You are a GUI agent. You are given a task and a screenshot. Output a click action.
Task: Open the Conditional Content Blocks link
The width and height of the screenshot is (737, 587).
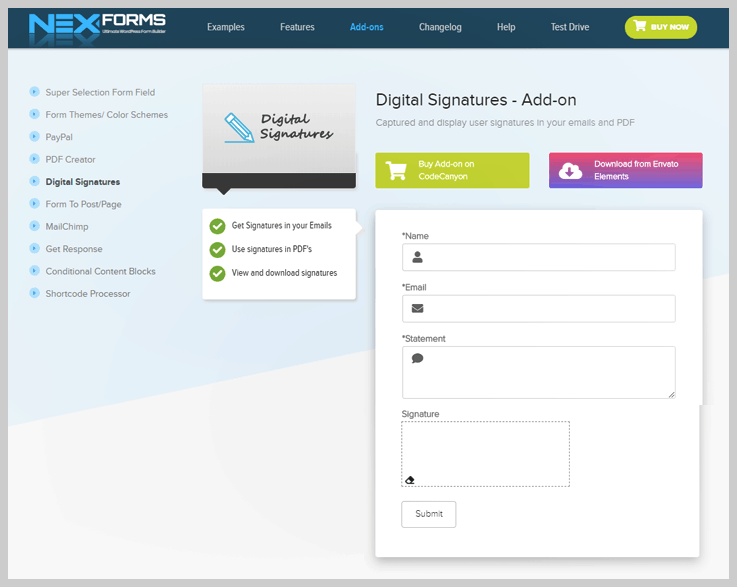coord(100,271)
